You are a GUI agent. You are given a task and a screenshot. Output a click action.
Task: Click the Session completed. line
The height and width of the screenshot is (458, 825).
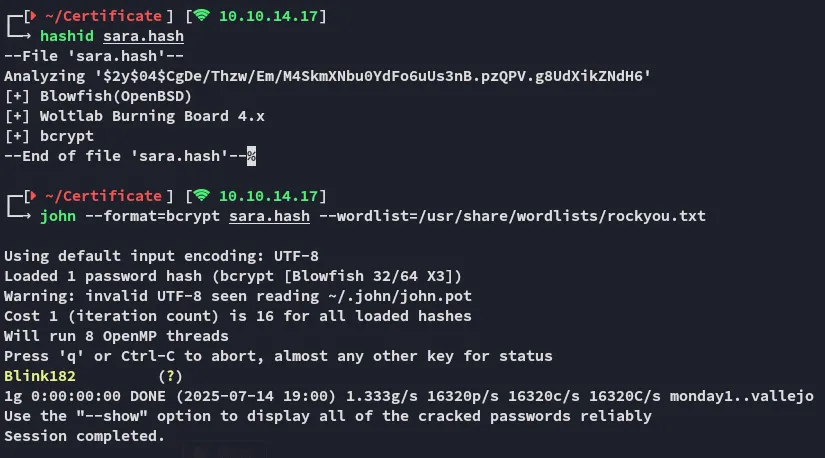[x=85, y=436]
